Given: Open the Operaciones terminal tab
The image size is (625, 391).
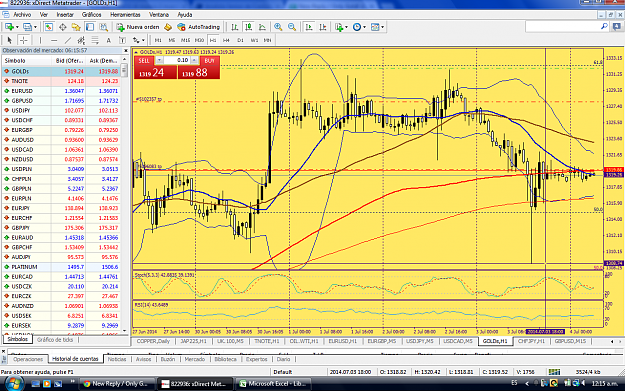Looking at the screenshot, I should (28, 359).
